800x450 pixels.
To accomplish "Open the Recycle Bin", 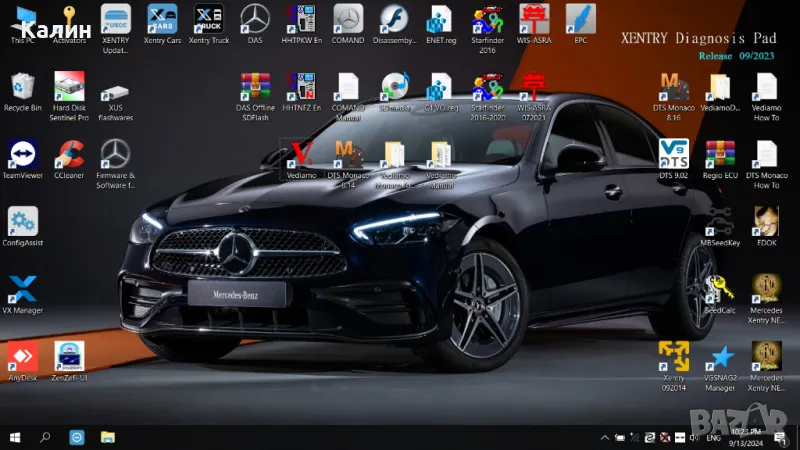I will (x=22, y=88).
